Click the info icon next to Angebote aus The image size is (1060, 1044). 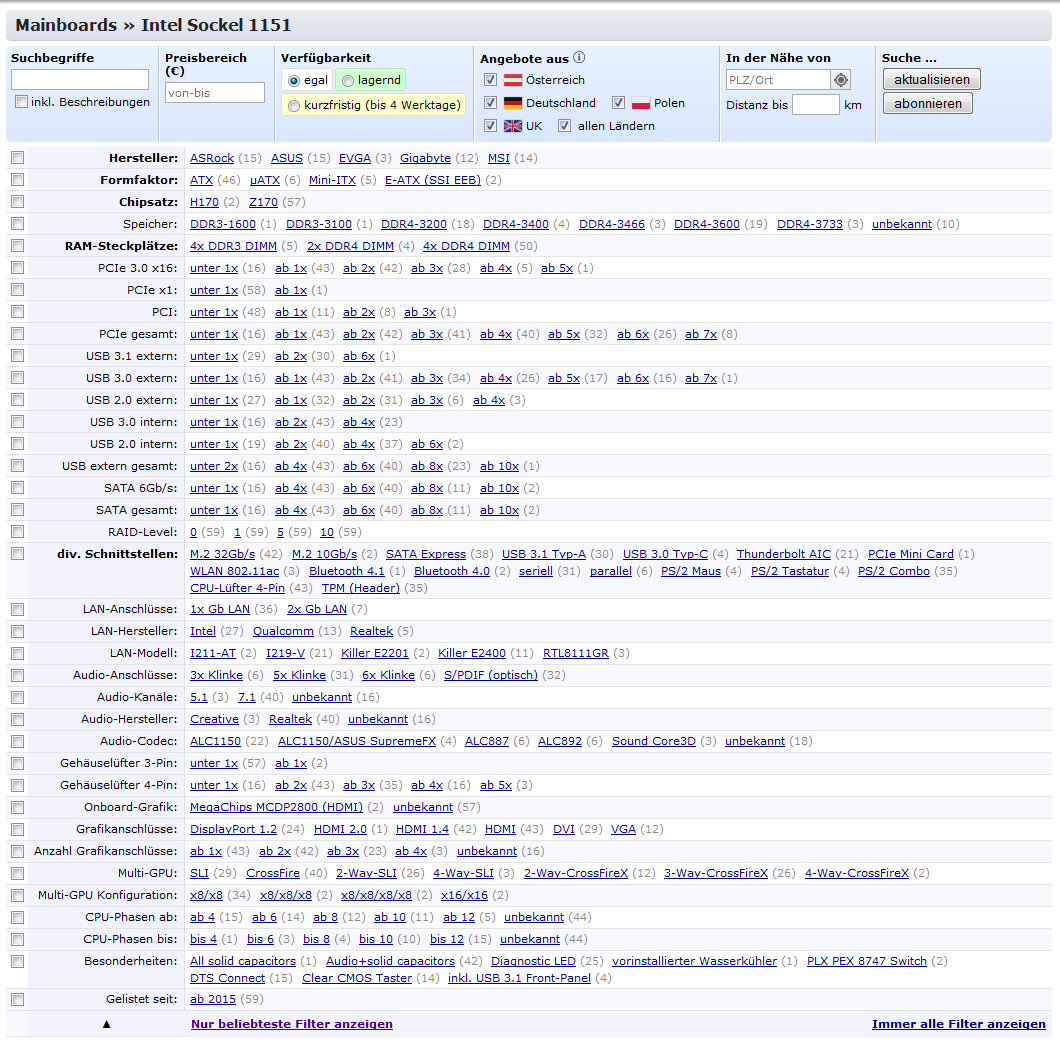579,57
